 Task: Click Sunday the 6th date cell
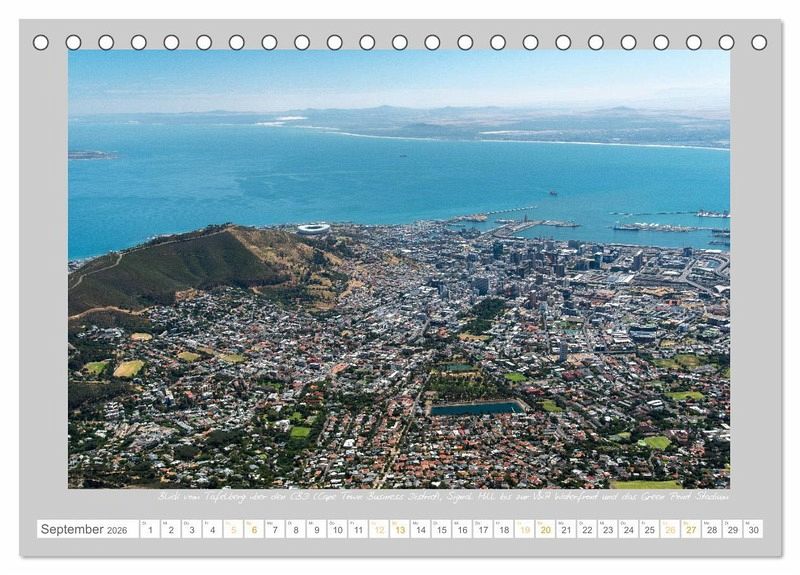[254, 529]
